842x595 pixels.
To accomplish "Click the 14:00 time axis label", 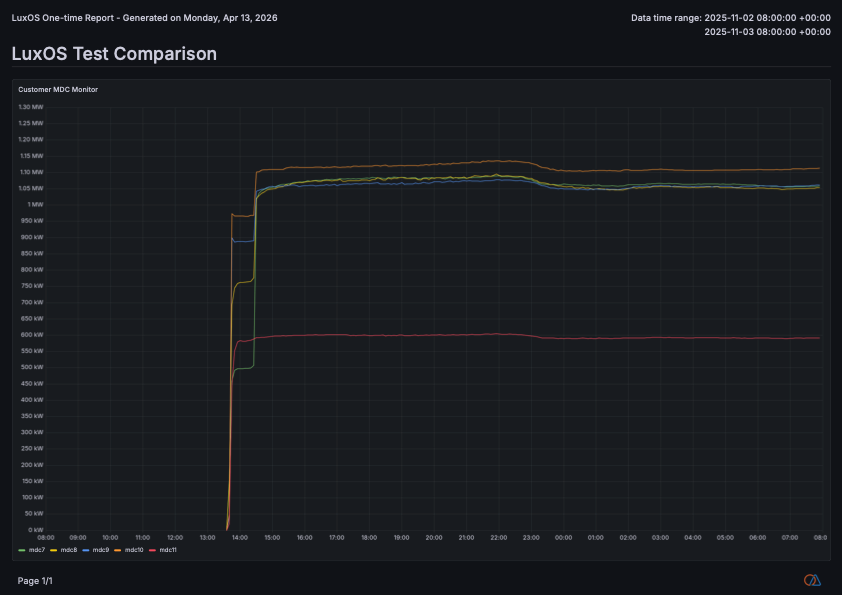I will pyautogui.click(x=240, y=538).
